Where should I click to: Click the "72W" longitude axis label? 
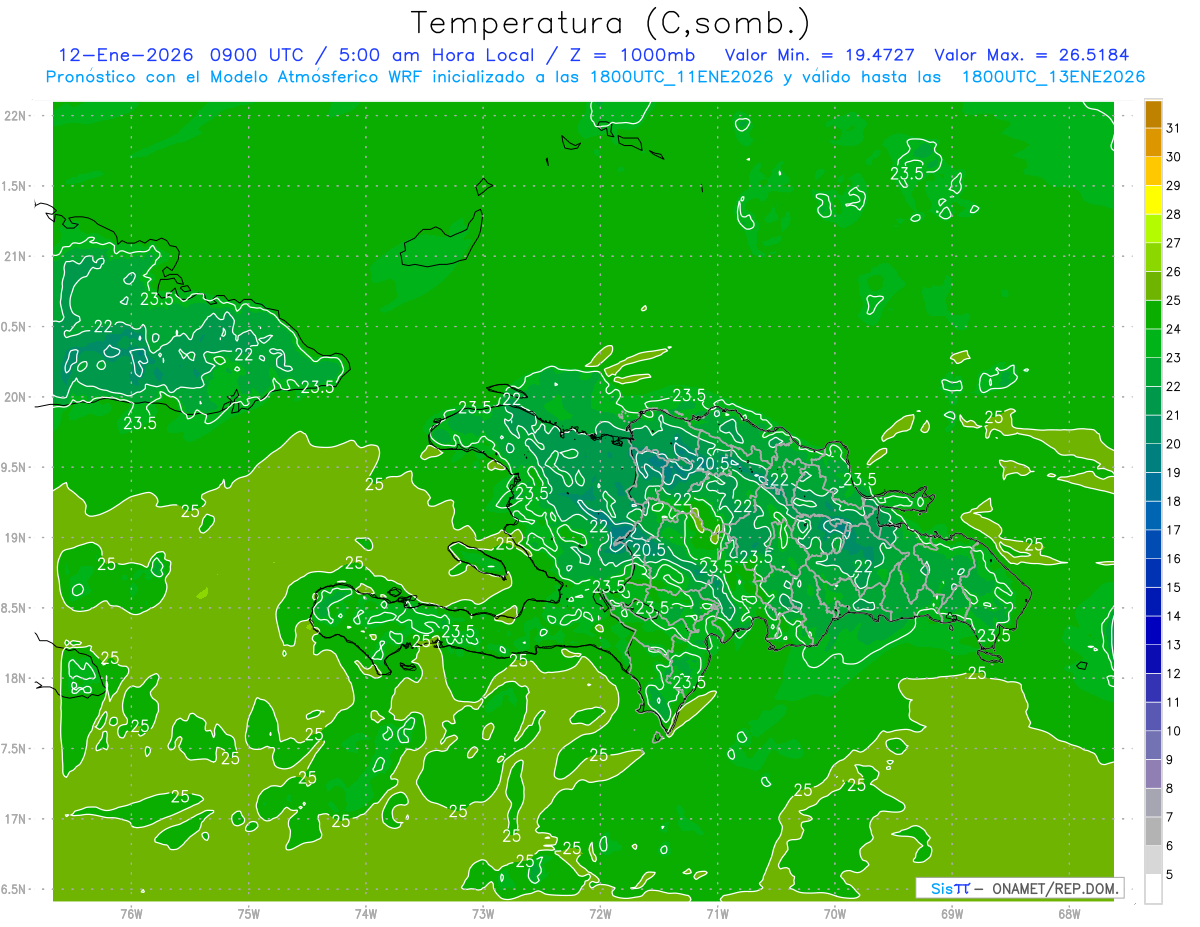pos(601,913)
